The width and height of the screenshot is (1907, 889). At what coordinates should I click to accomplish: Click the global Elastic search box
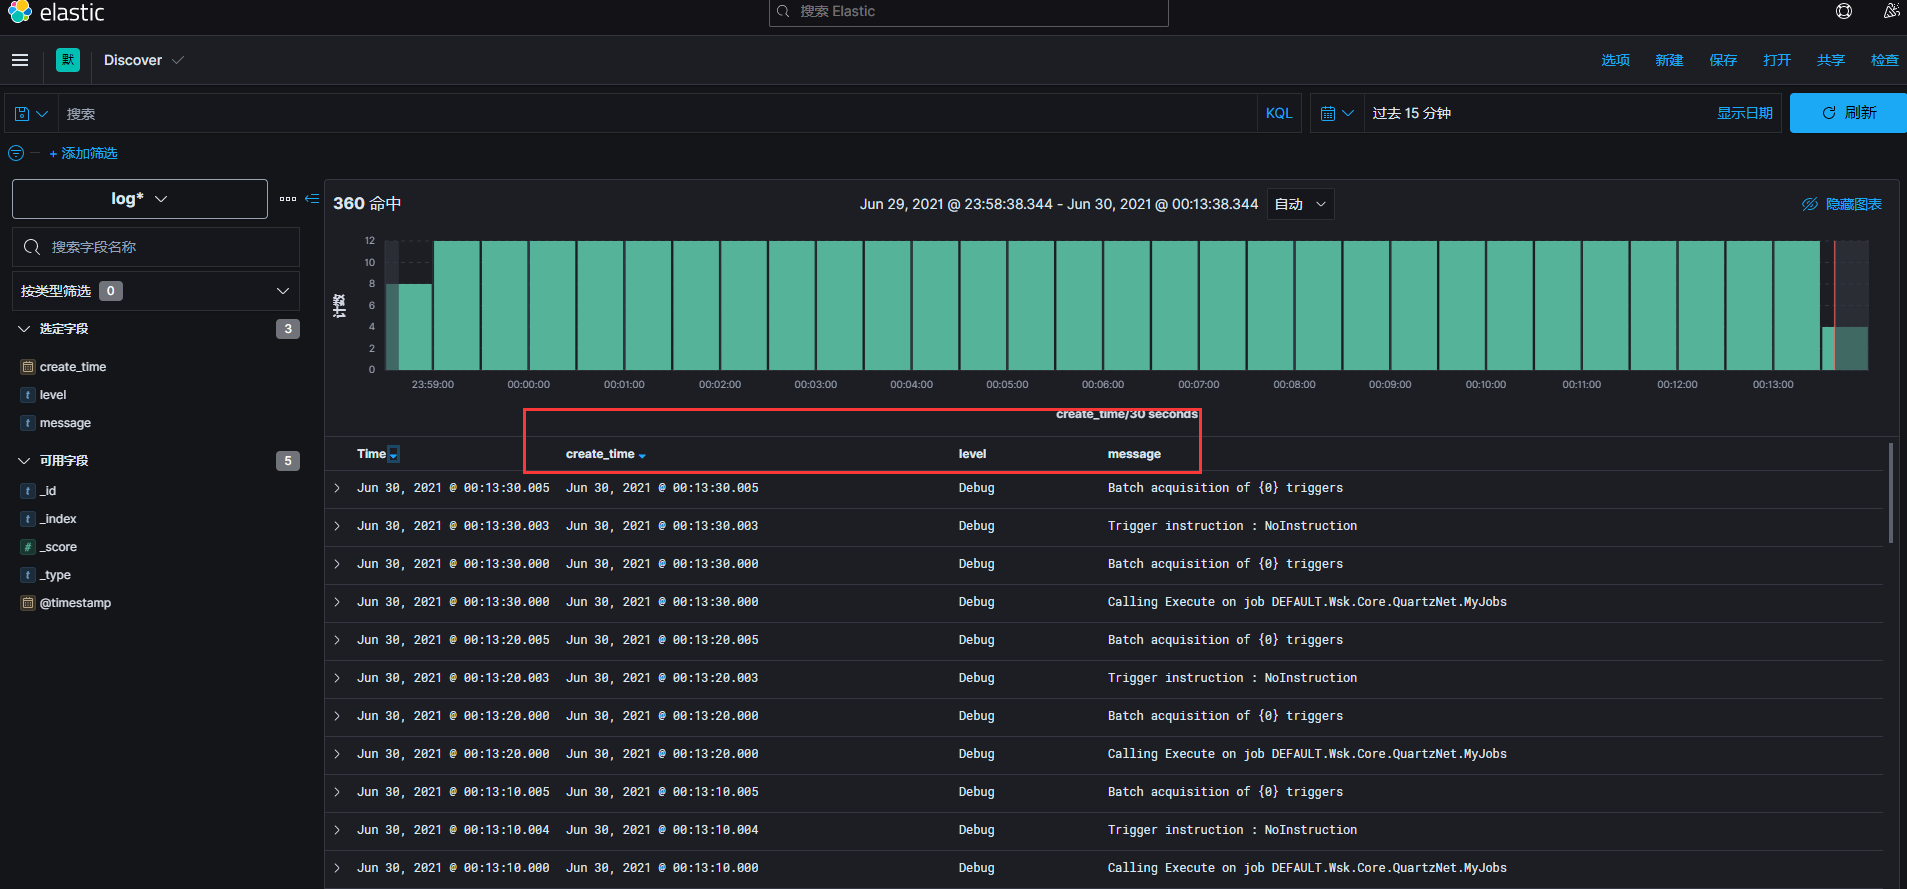(x=968, y=12)
